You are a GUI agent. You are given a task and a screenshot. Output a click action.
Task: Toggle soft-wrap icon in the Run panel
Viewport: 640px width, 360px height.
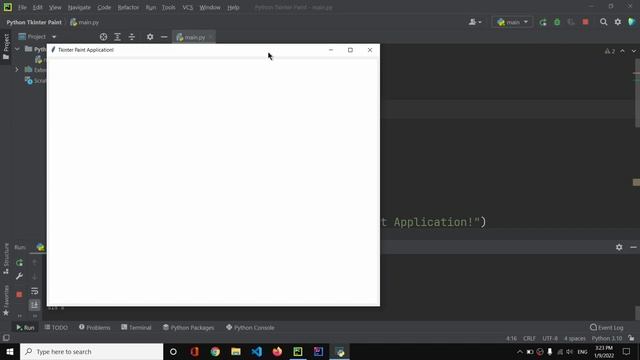pos(35,291)
